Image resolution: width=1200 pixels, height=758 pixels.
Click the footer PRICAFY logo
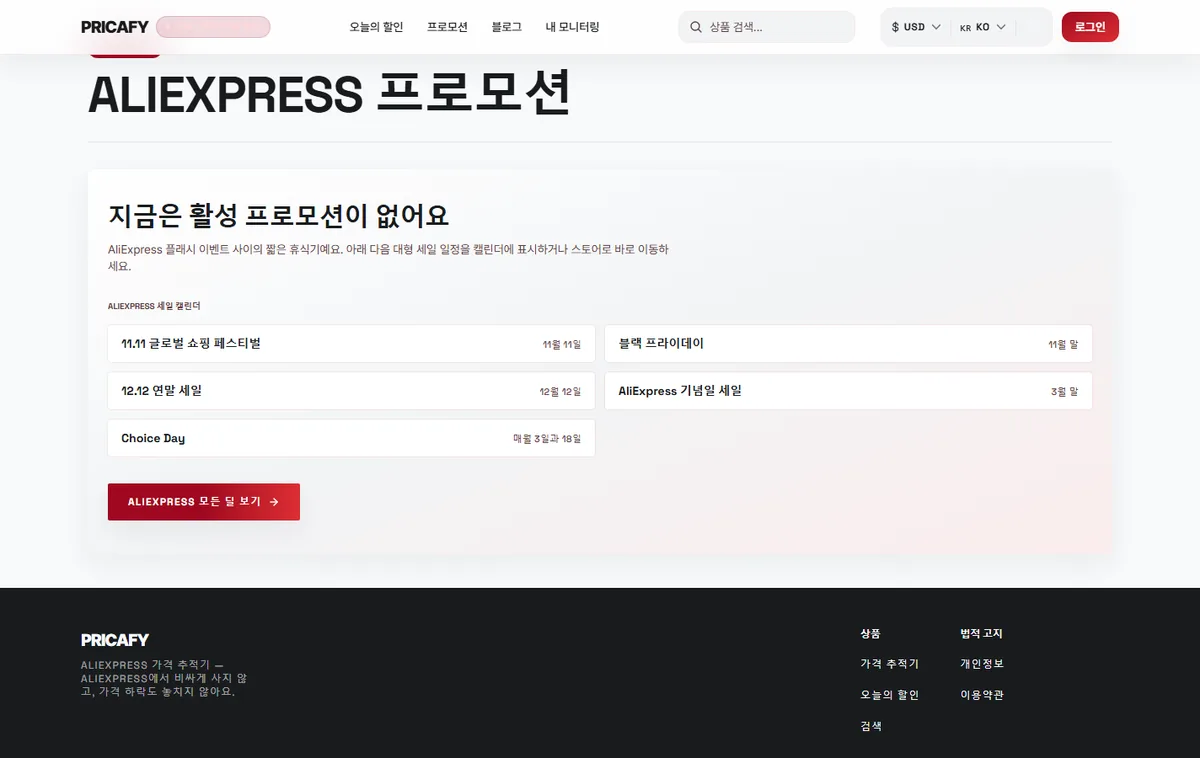click(x=115, y=640)
